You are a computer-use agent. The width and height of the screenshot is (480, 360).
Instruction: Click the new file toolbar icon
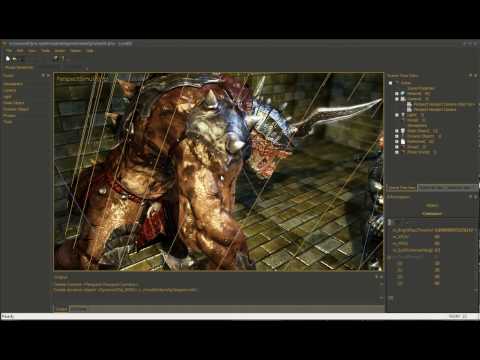pos(8,59)
